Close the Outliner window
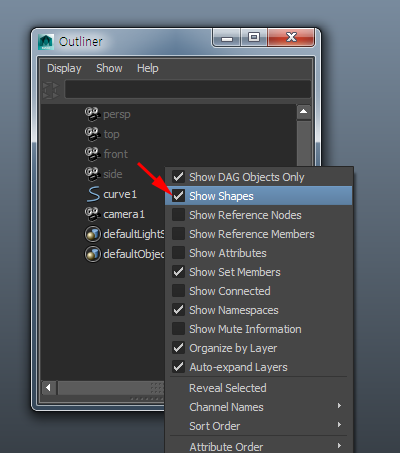The width and height of the screenshot is (400, 453). click(291, 37)
